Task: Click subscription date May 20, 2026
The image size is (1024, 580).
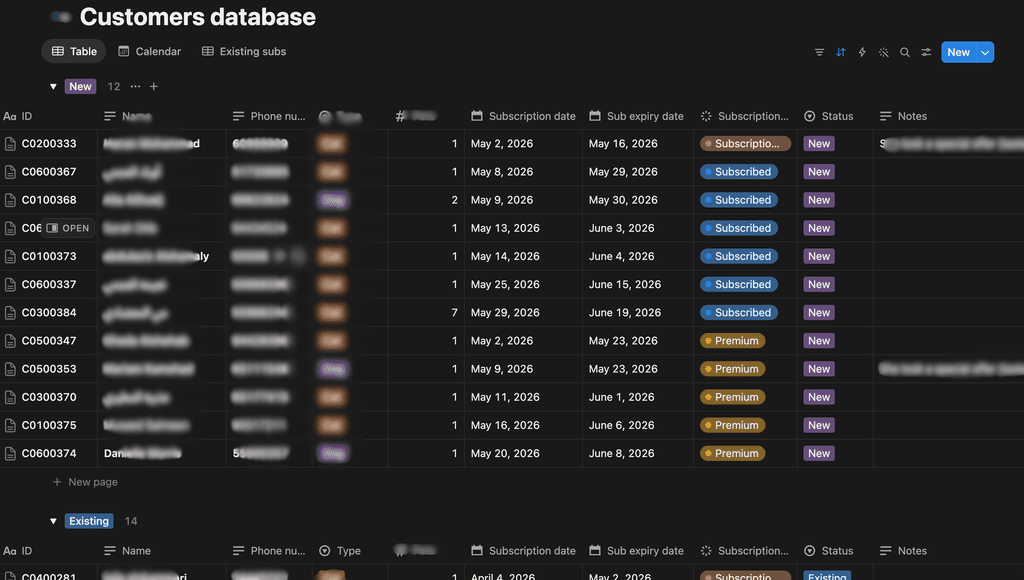Action: (x=505, y=453)
